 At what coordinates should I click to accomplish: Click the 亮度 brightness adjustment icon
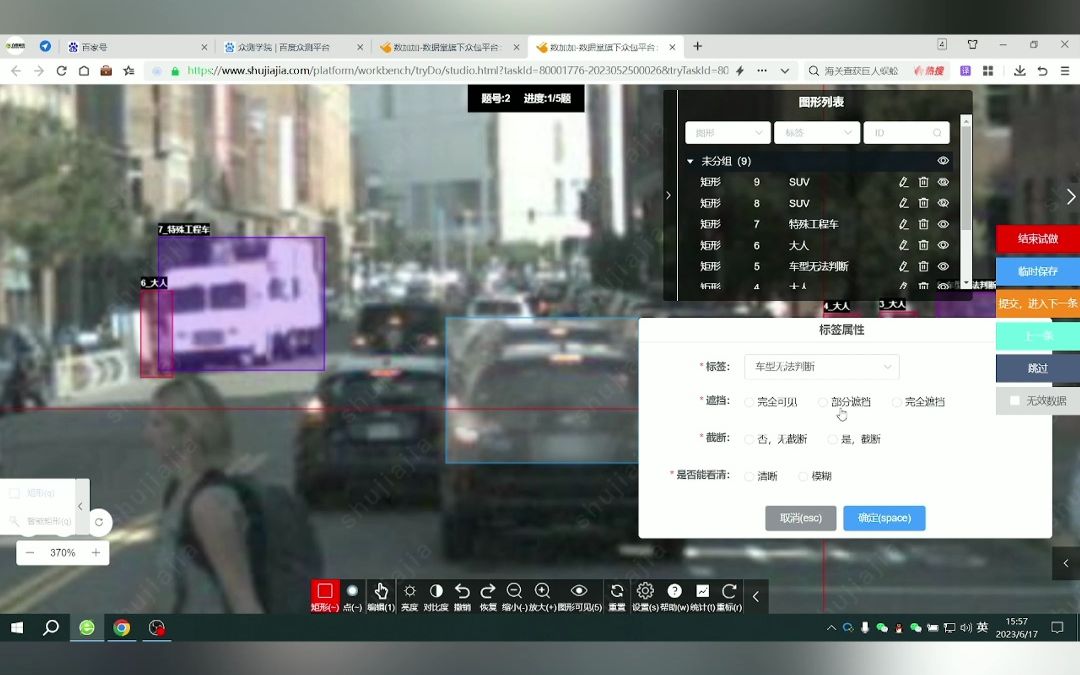point(408,590)
